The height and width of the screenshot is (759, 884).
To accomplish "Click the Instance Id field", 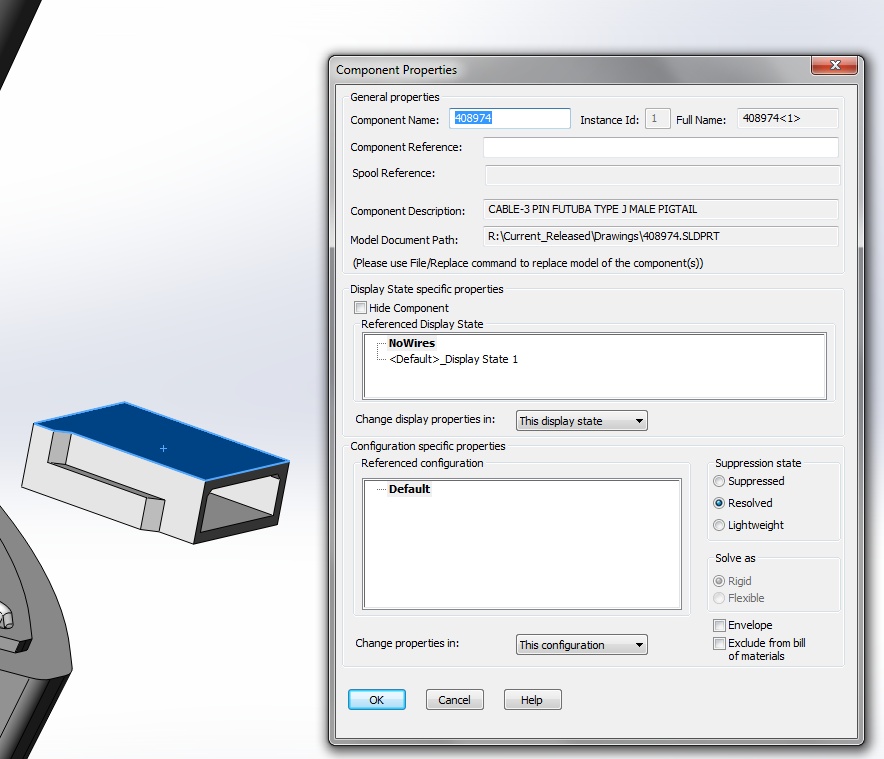I will [x=657, y=118].
